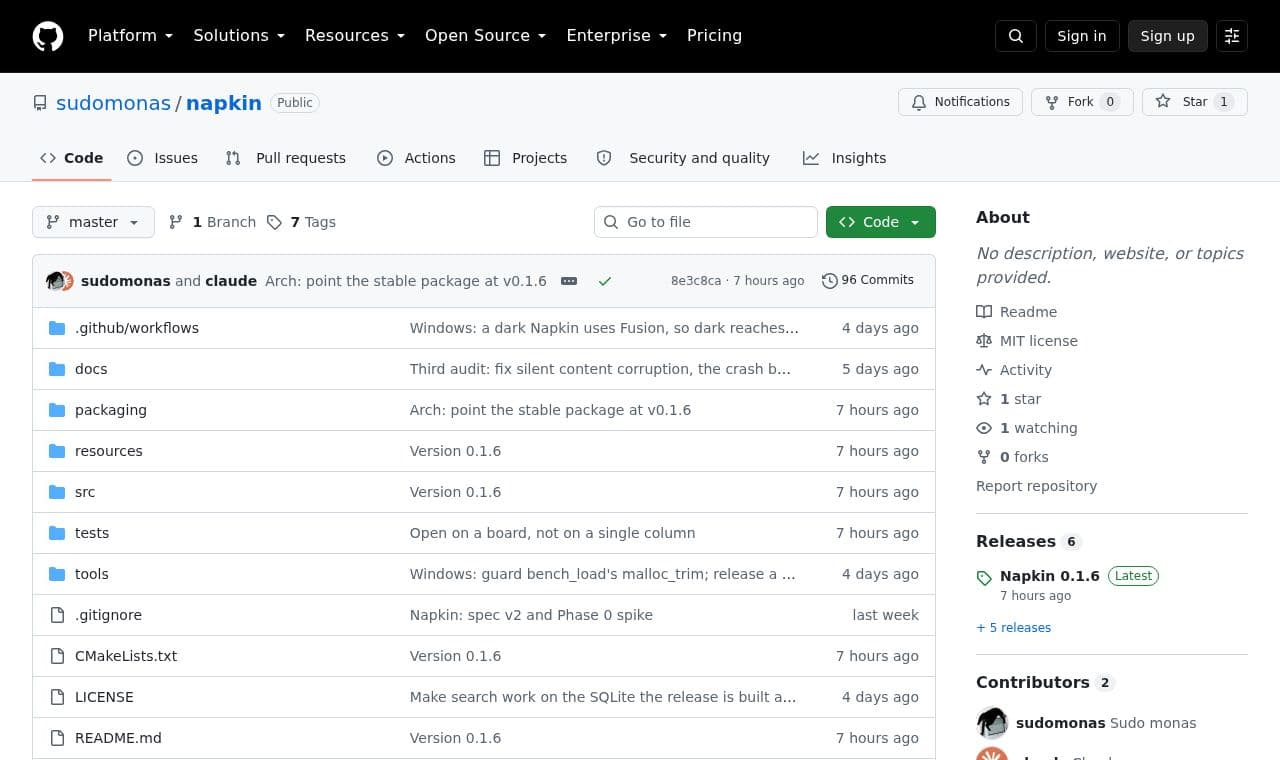Switch to the Pull requests tab
This screenshot has height=760, width=1280.
click(x=286, y=158)
